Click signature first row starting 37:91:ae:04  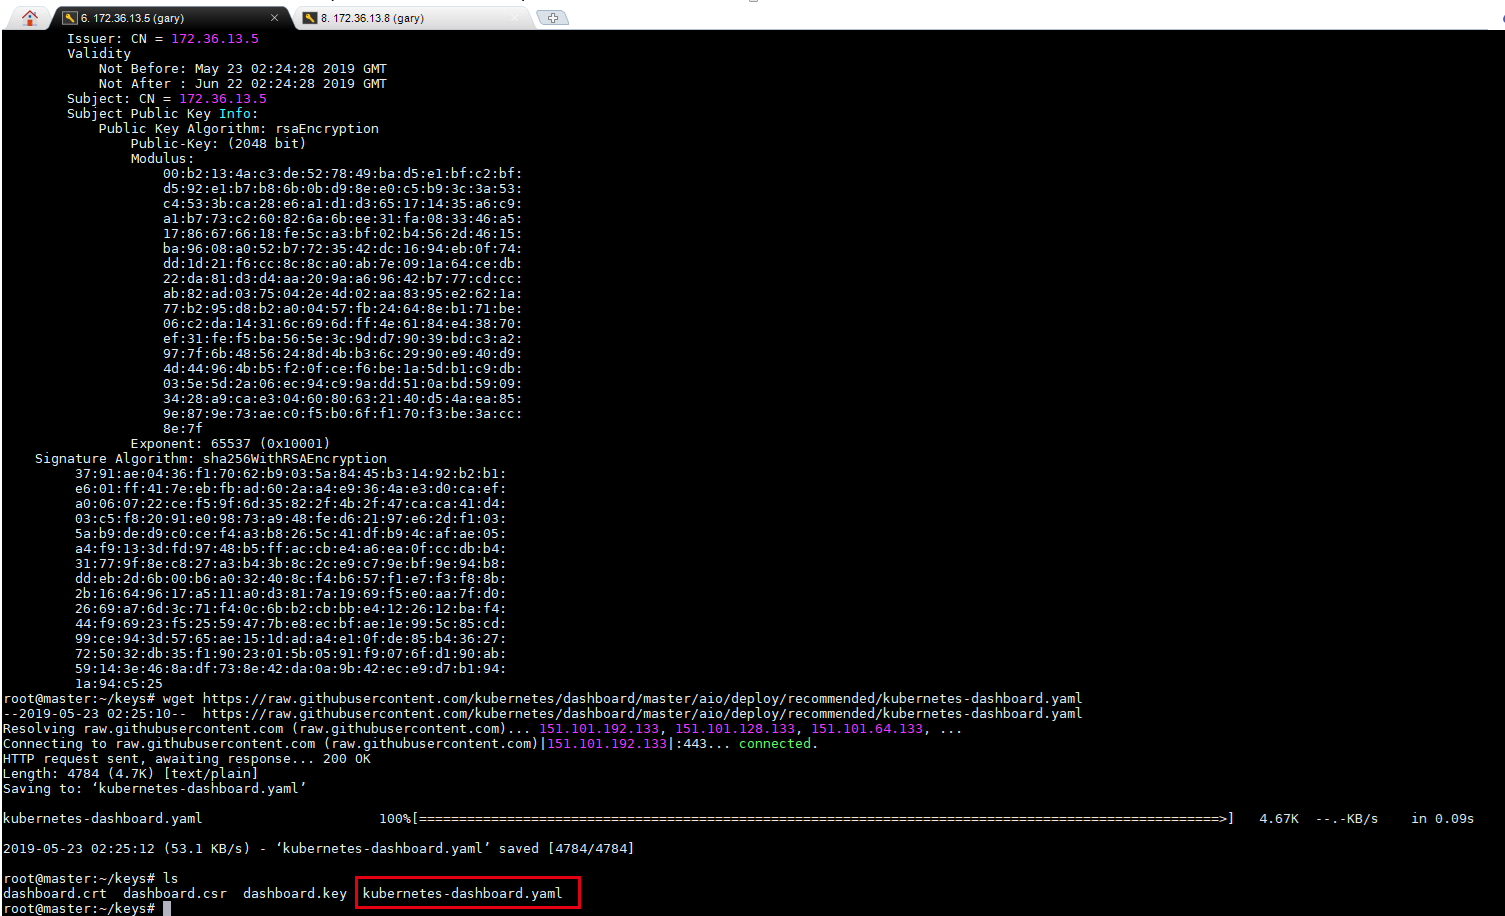(291, 473)
